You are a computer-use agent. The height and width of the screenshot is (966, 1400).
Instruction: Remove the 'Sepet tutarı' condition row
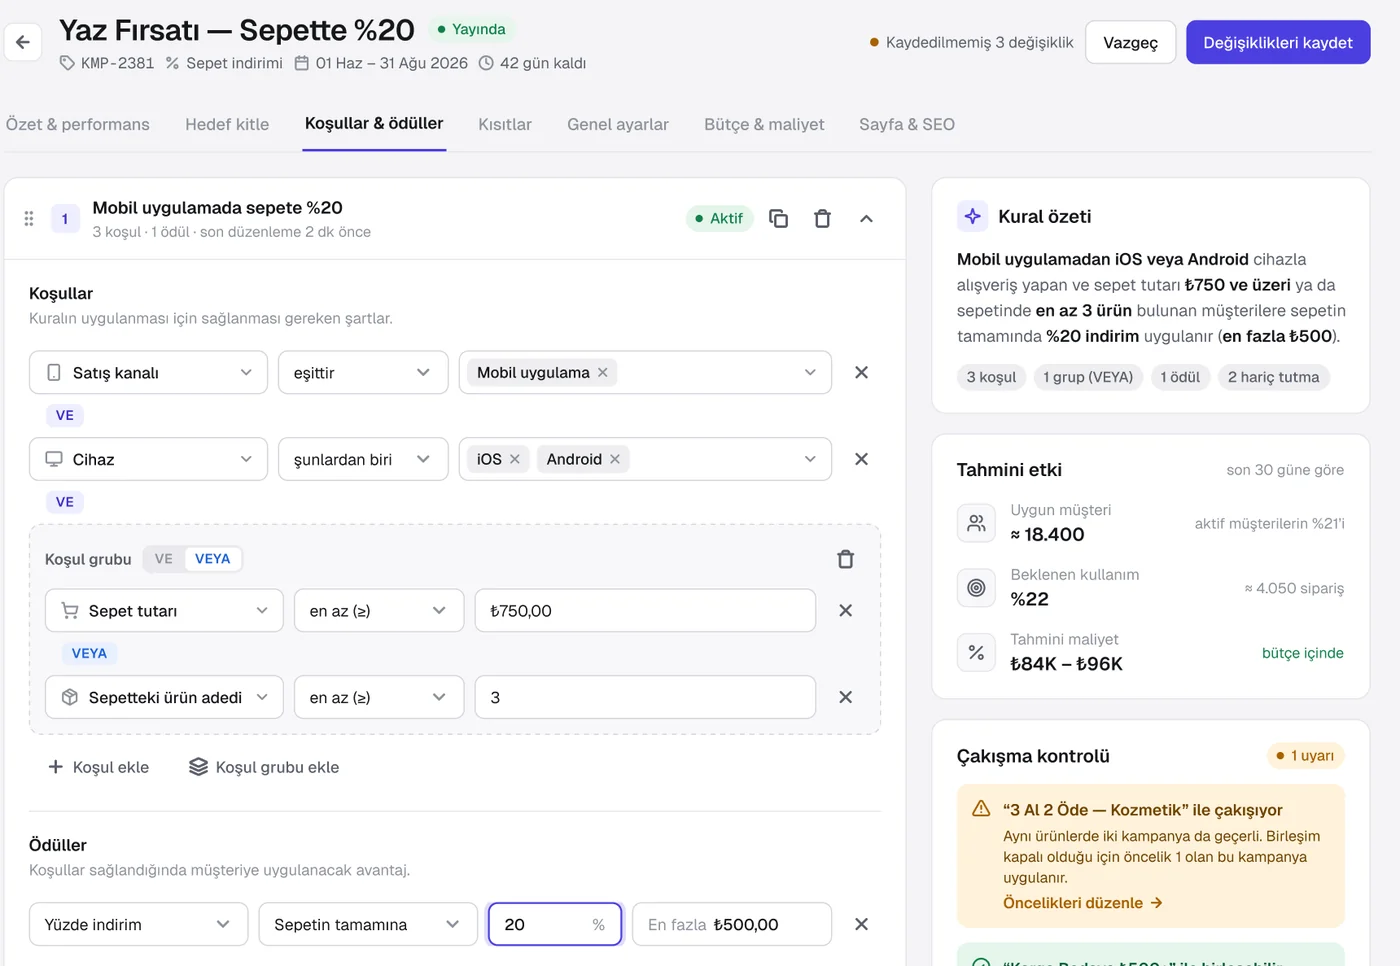click(845, 610)
